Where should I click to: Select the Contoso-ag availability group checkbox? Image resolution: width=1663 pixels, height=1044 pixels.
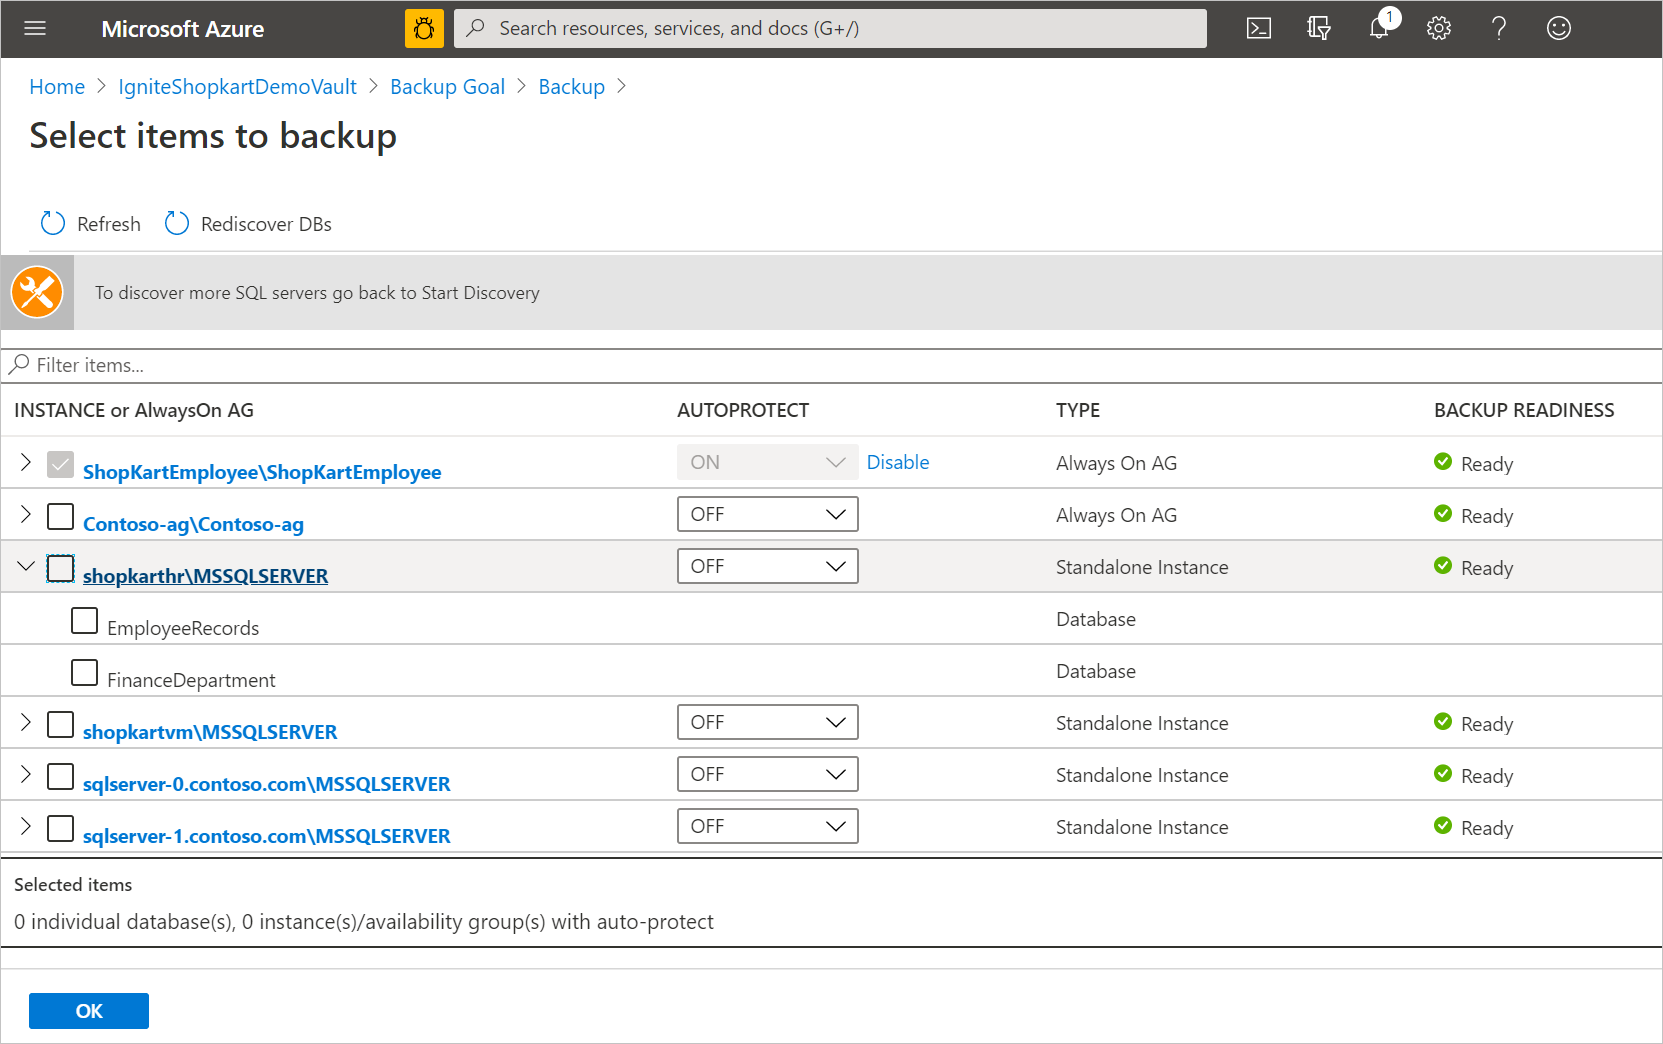(x=60, y=515)
